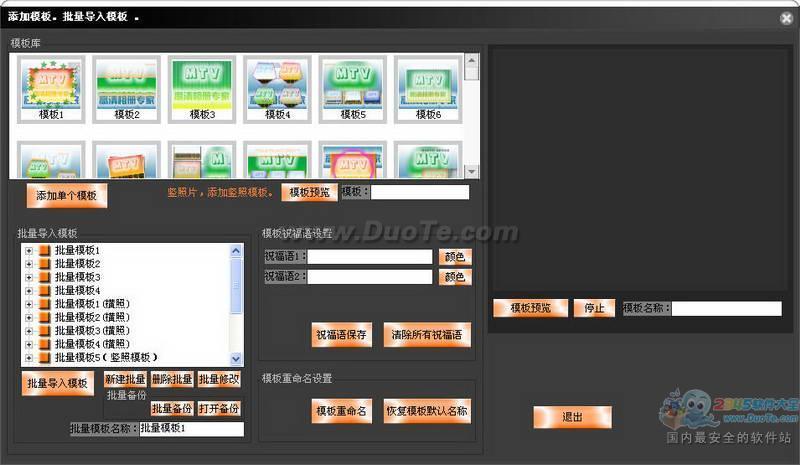Click the book icon of 批量模板4 (横照)
Viewport: 800px width, 465px height.
45,344
